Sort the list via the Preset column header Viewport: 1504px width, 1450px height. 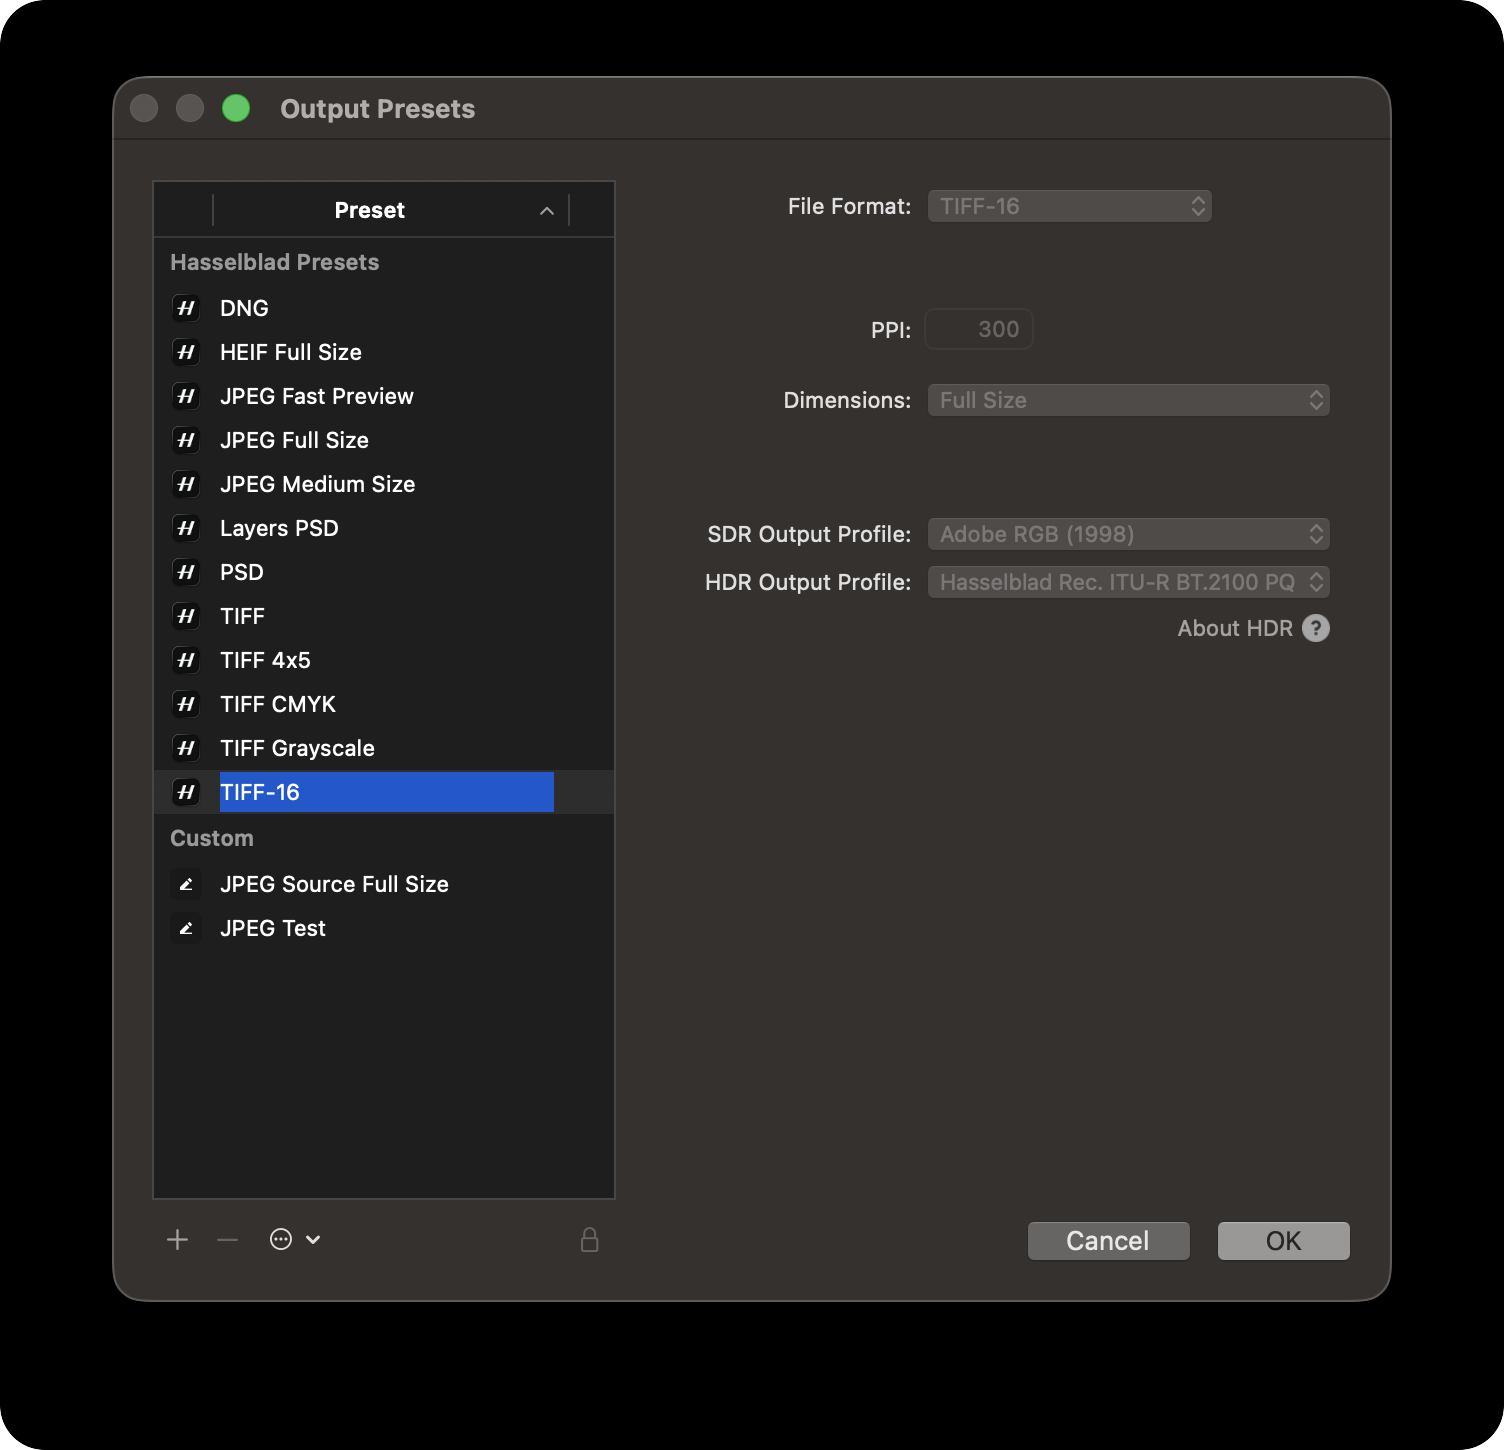[390, 210]
